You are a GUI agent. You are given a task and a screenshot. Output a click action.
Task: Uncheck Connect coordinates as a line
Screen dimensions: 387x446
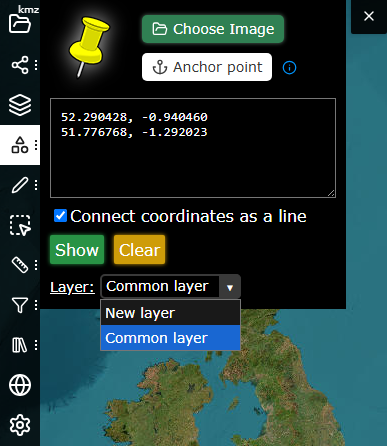click(61, 216)
